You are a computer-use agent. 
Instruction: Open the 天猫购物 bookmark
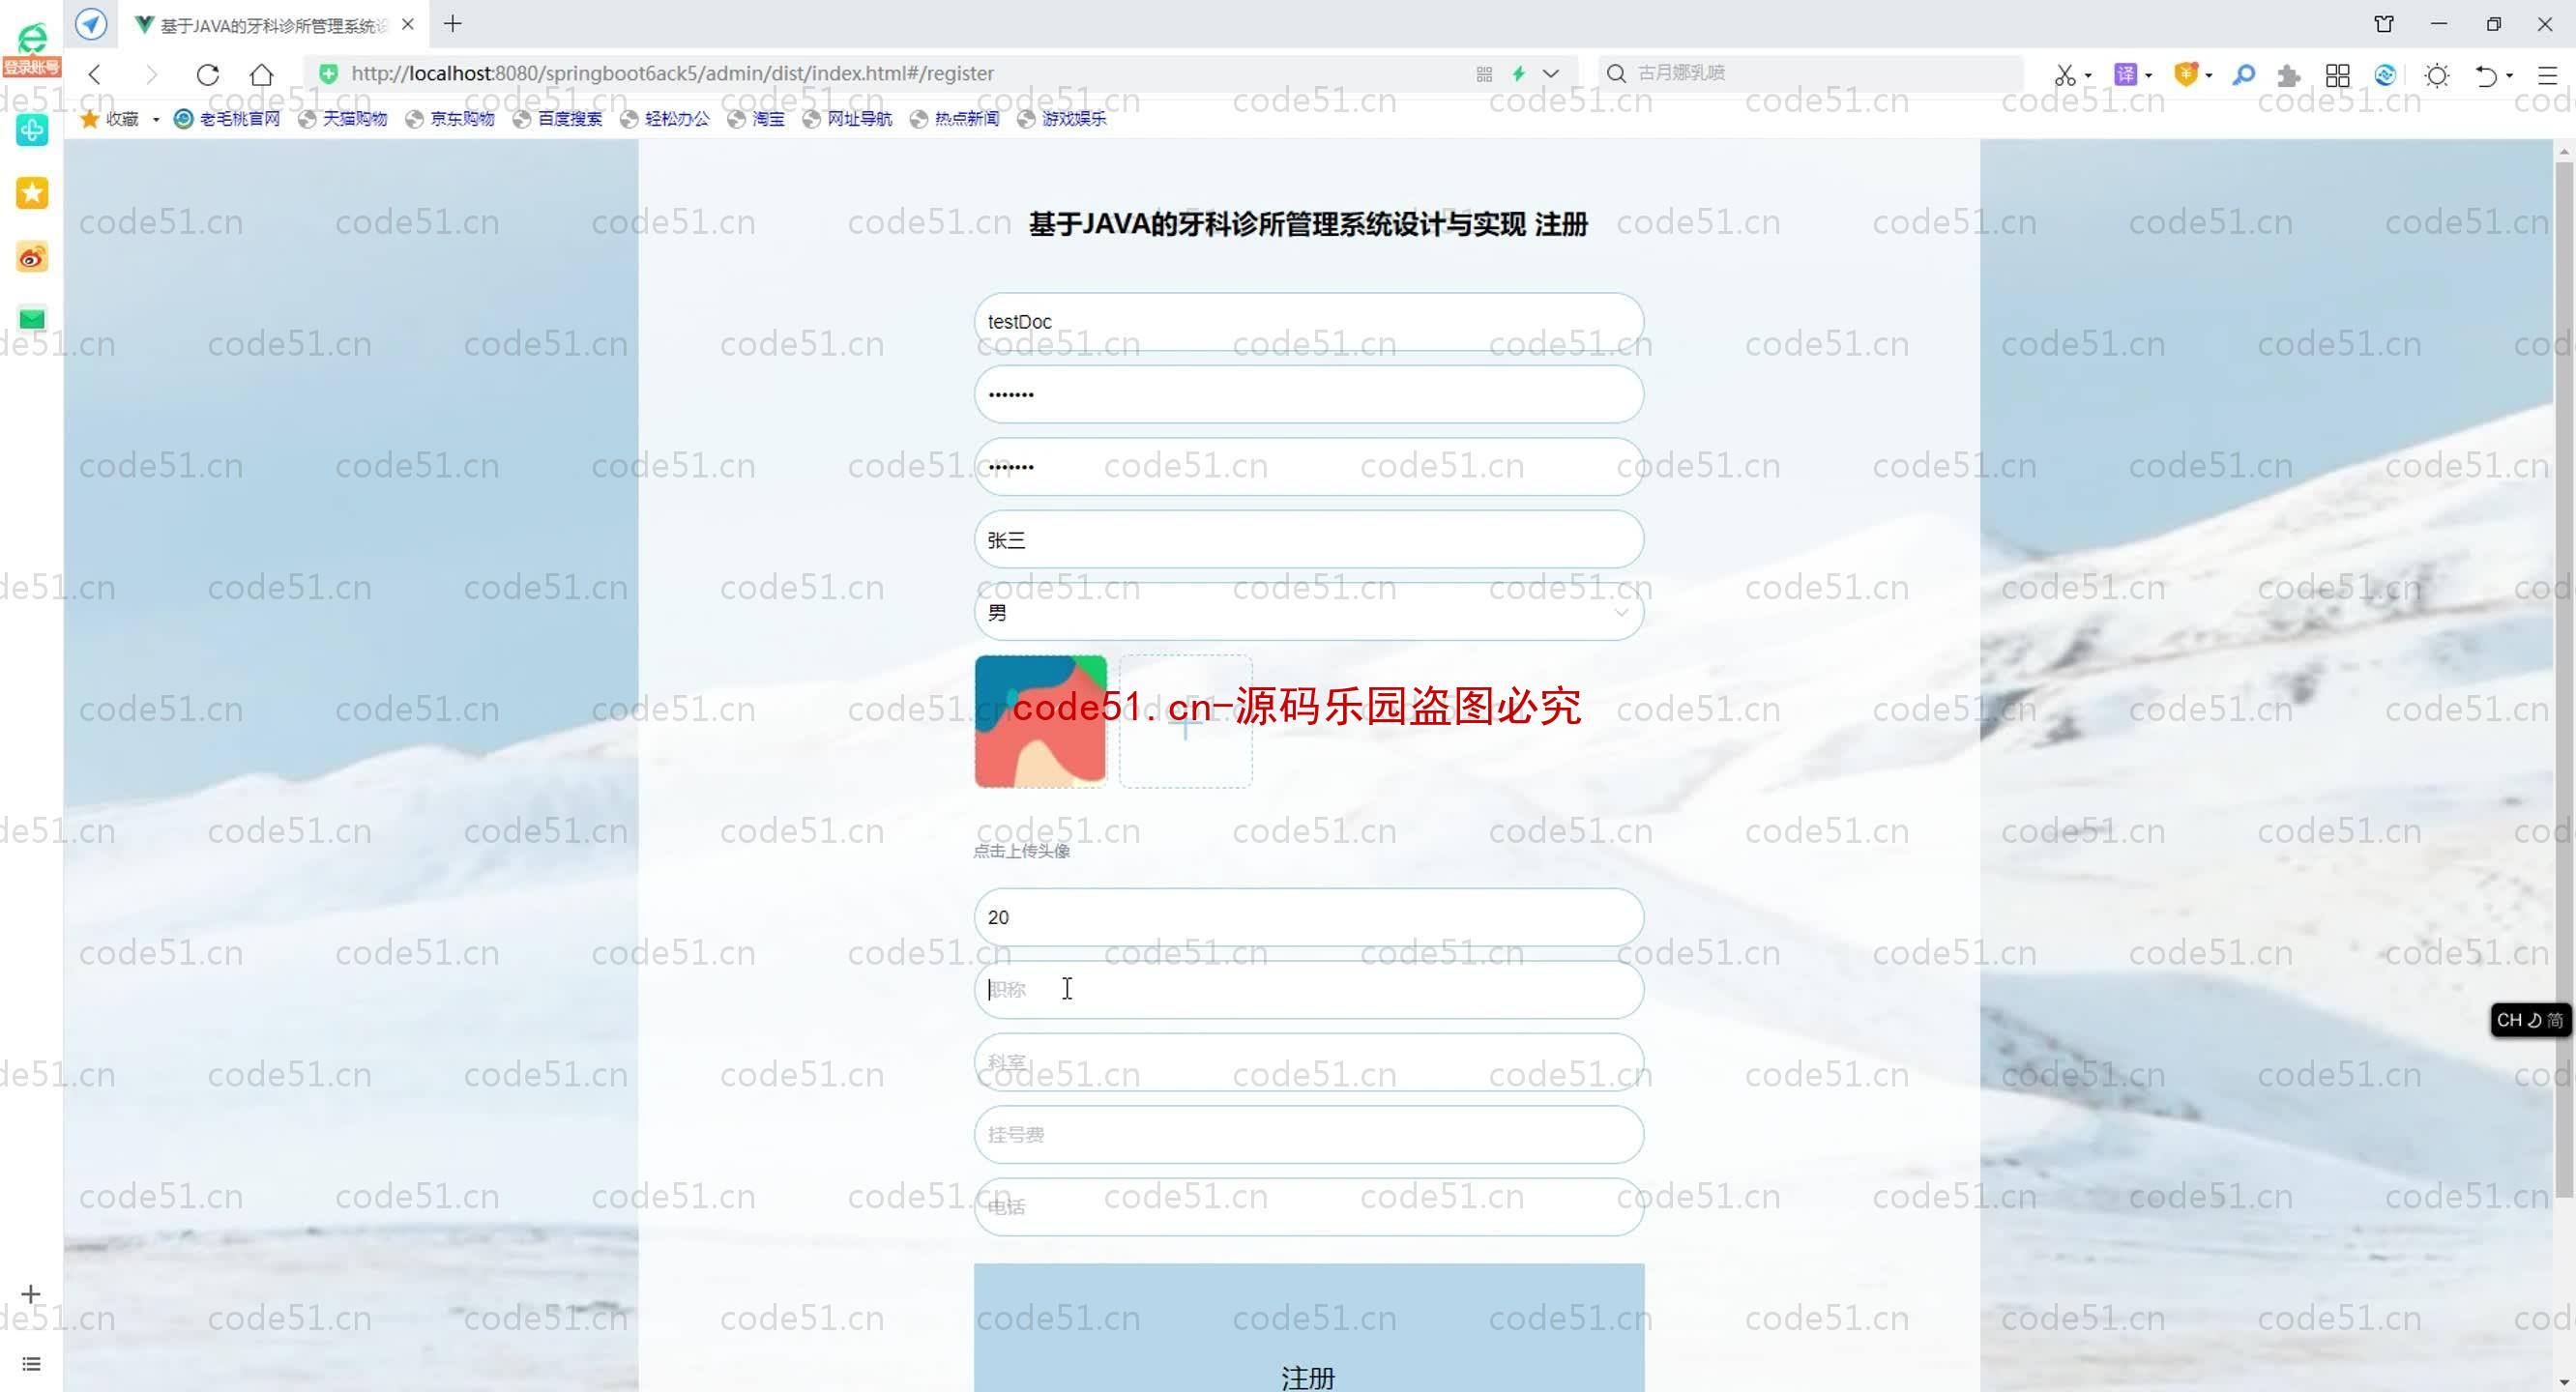[343, 119]
